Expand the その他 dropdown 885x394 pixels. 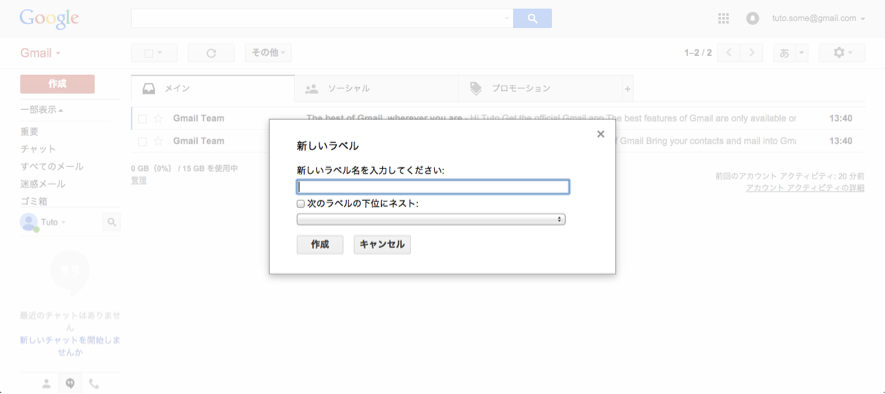[268, 53]
